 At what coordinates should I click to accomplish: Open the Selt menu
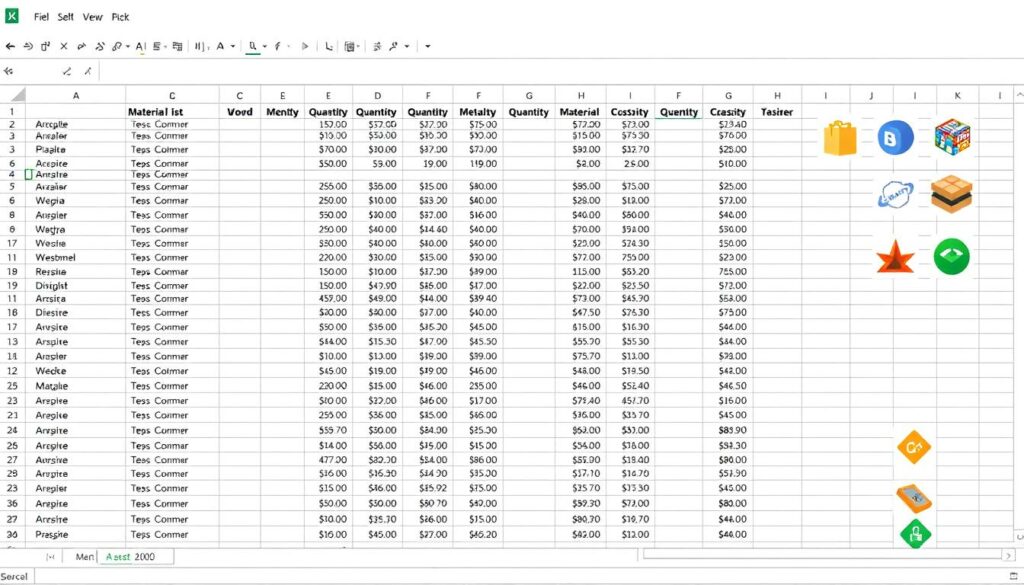pyautogui.click(x=65, y=17)
